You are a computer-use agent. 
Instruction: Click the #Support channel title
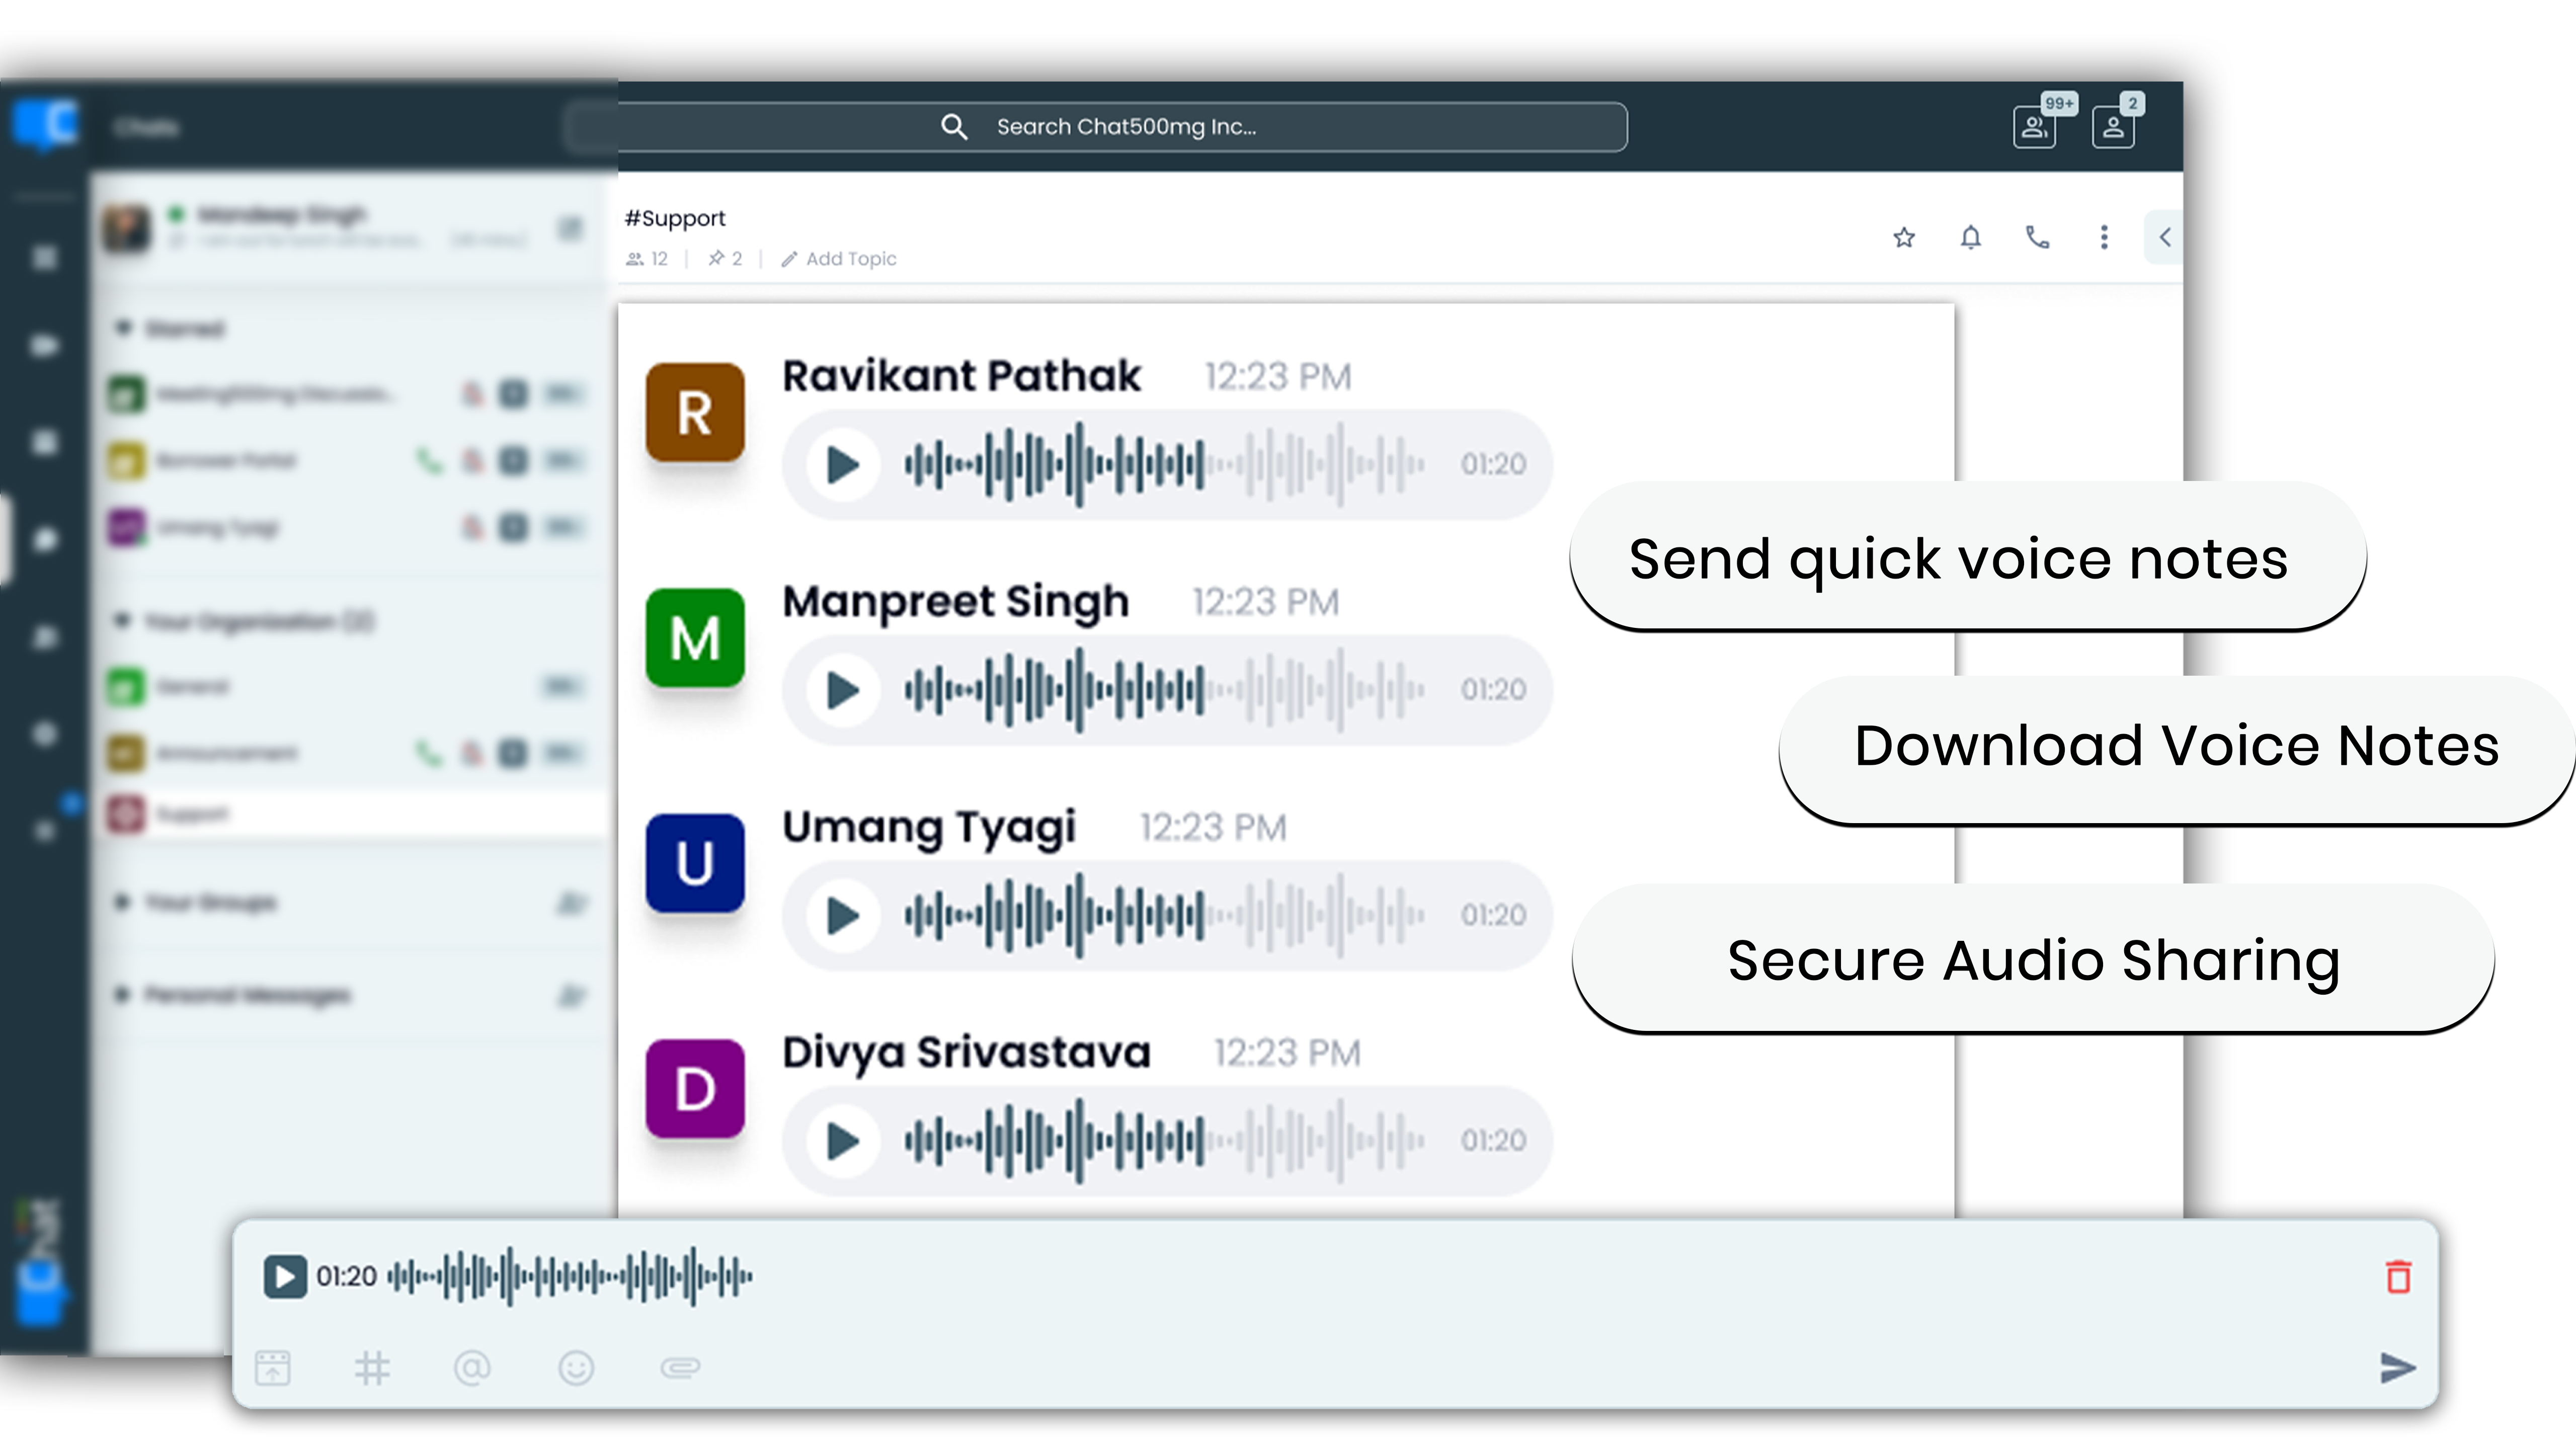[675, 218]
